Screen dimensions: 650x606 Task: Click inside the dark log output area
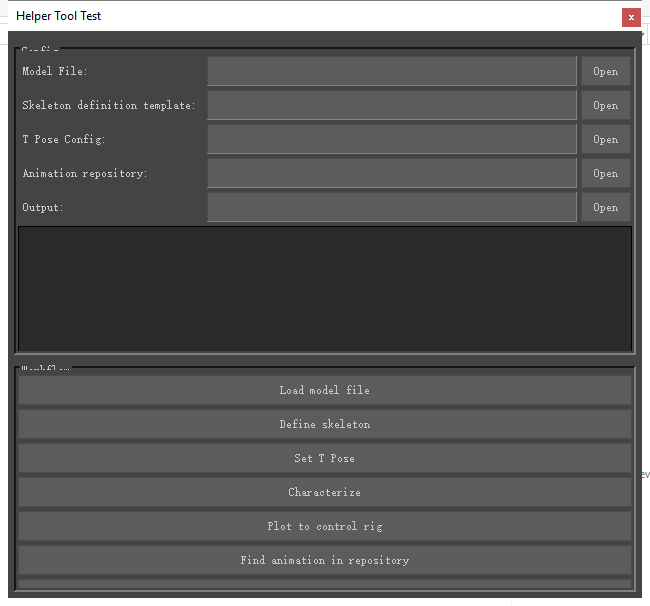click(324, 288)
